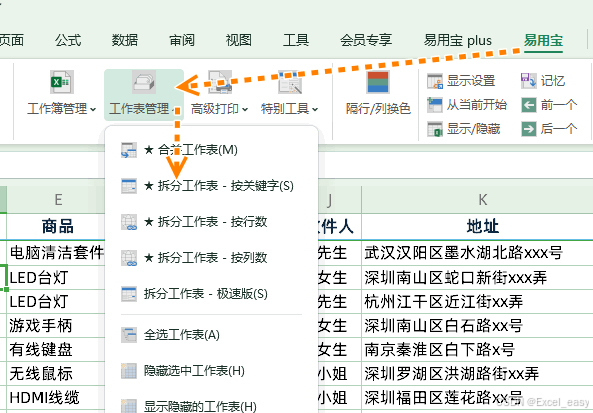Viewport: 593px width, 413px height.
Task: Open the 会员专享 ribbon tab
Action: pos(366,40)
